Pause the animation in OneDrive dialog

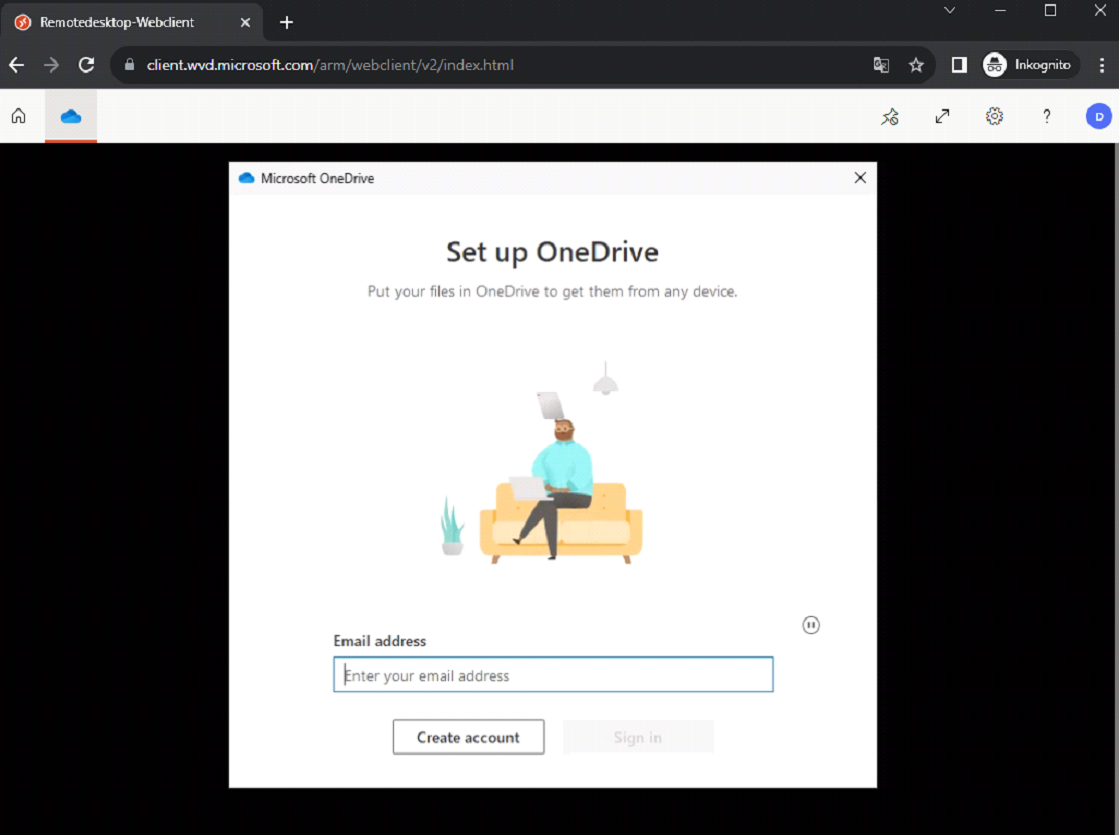click(x=811, y=625)
